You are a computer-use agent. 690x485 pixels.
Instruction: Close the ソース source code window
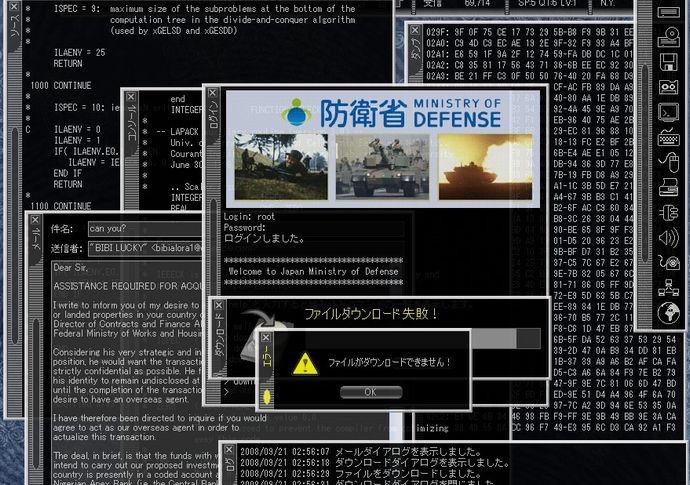pos(14,7)
